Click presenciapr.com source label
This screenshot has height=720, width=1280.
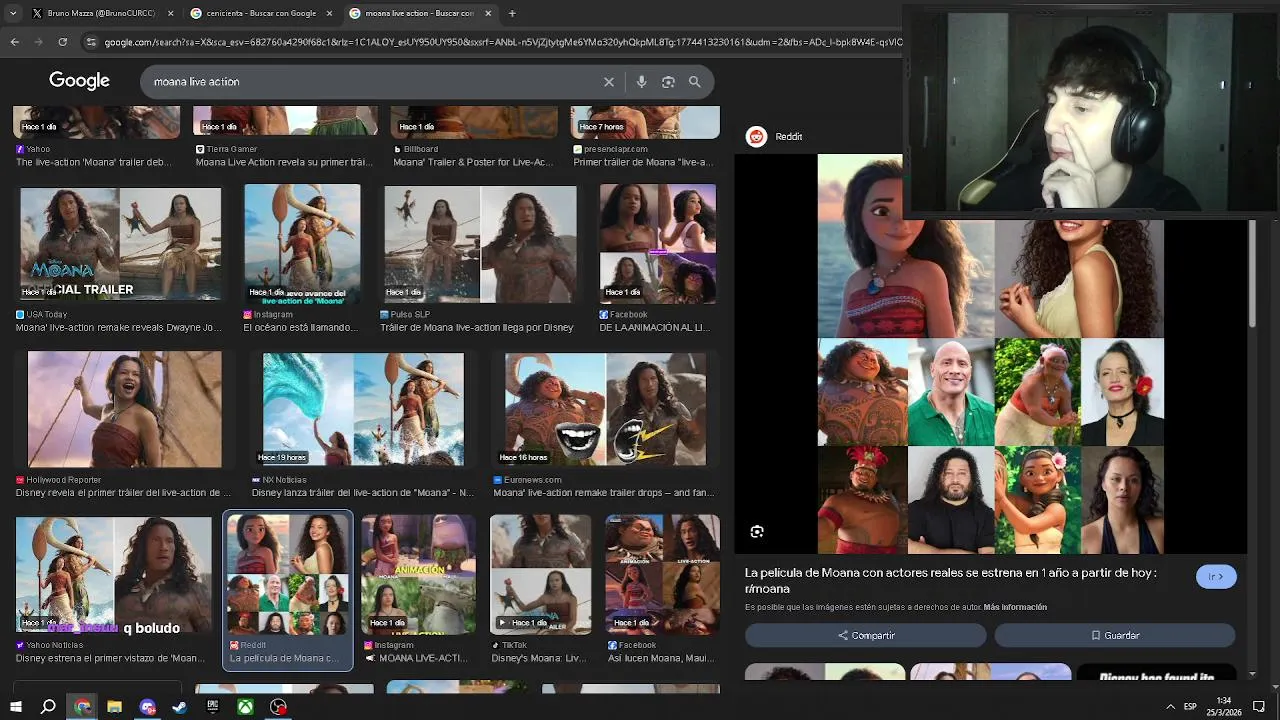point(616,149)
